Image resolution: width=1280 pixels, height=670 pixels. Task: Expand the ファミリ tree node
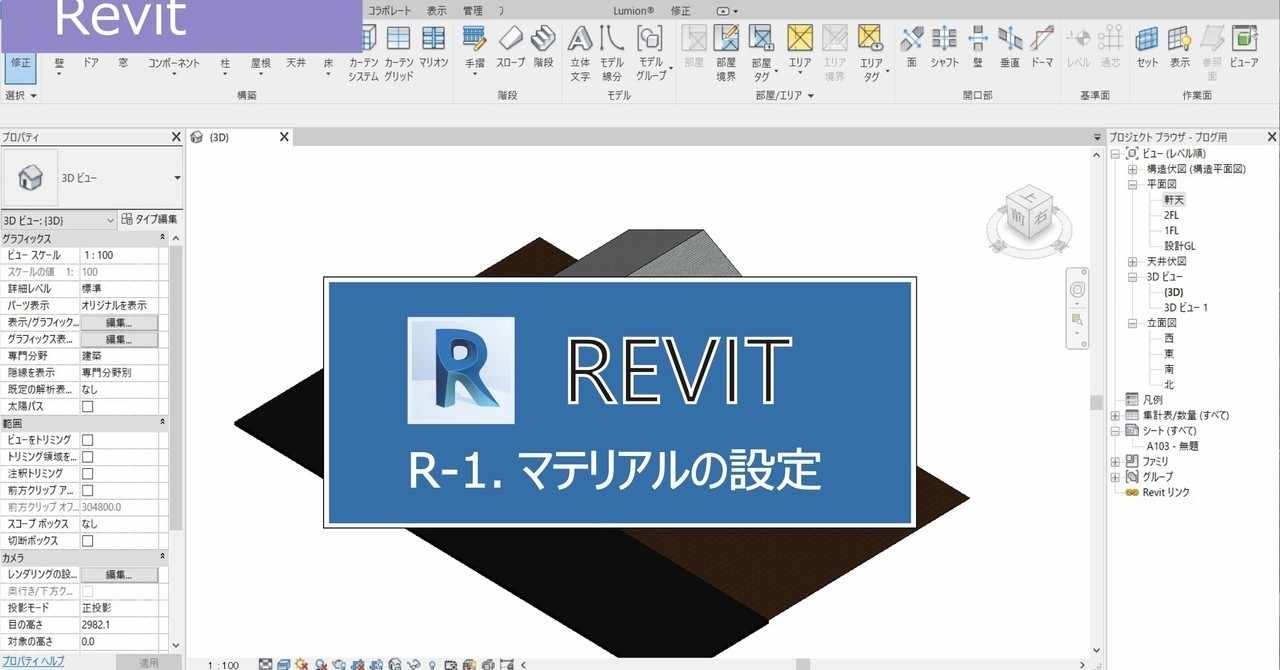tap(1116, 462)
